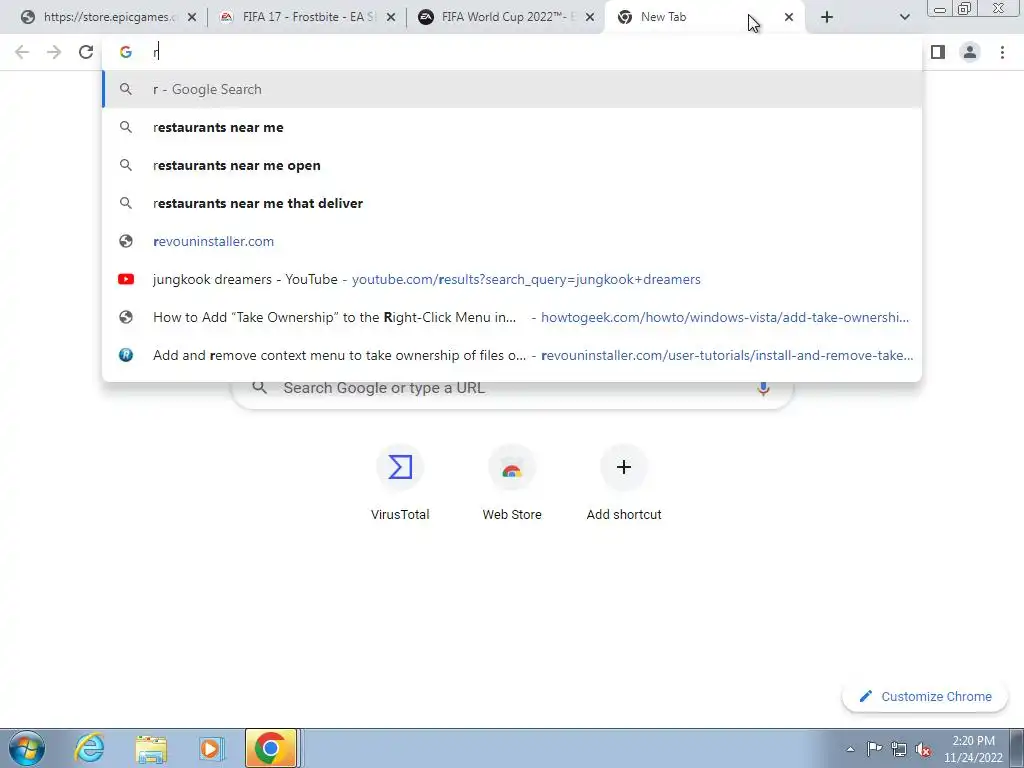Select the 'r - Google Search' suggestion
Screen dimensions: 1024x768
512,89
